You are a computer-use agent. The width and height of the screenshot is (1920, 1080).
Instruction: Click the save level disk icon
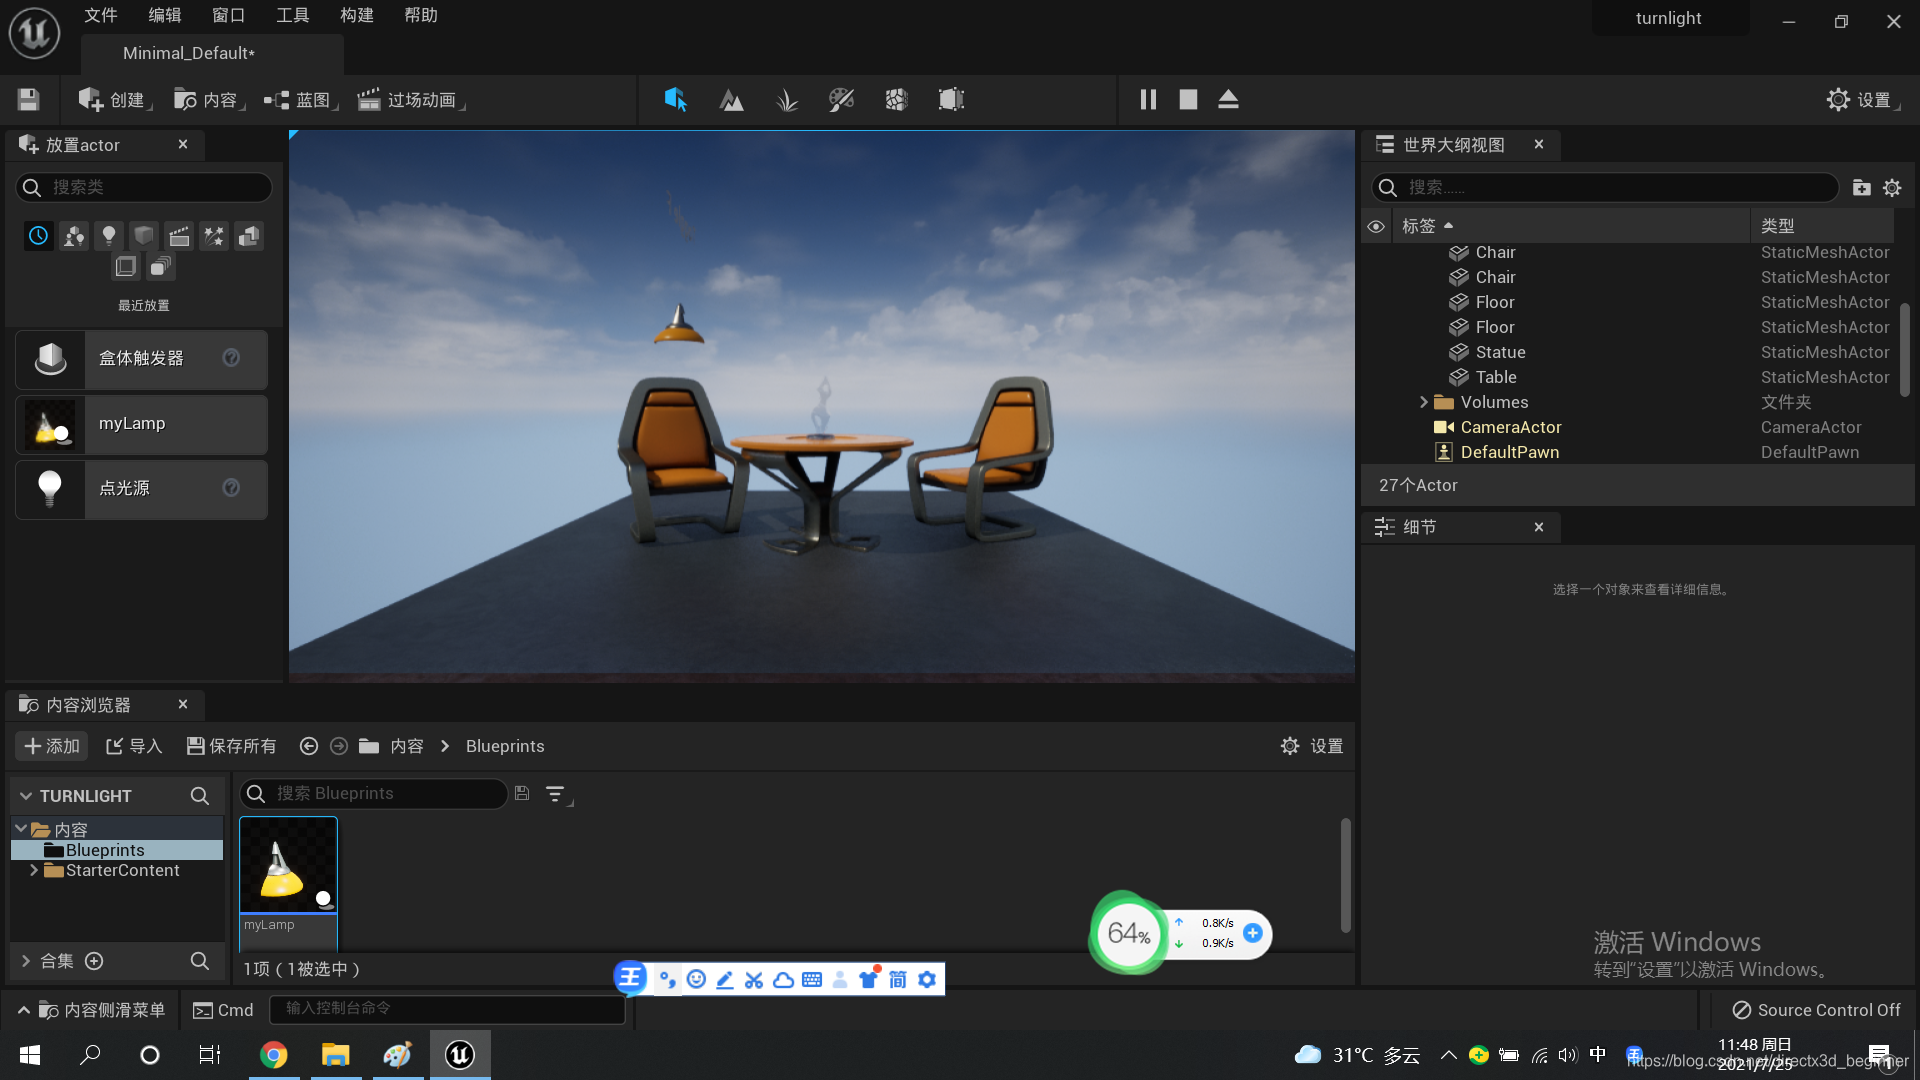(x=28, y=100)
